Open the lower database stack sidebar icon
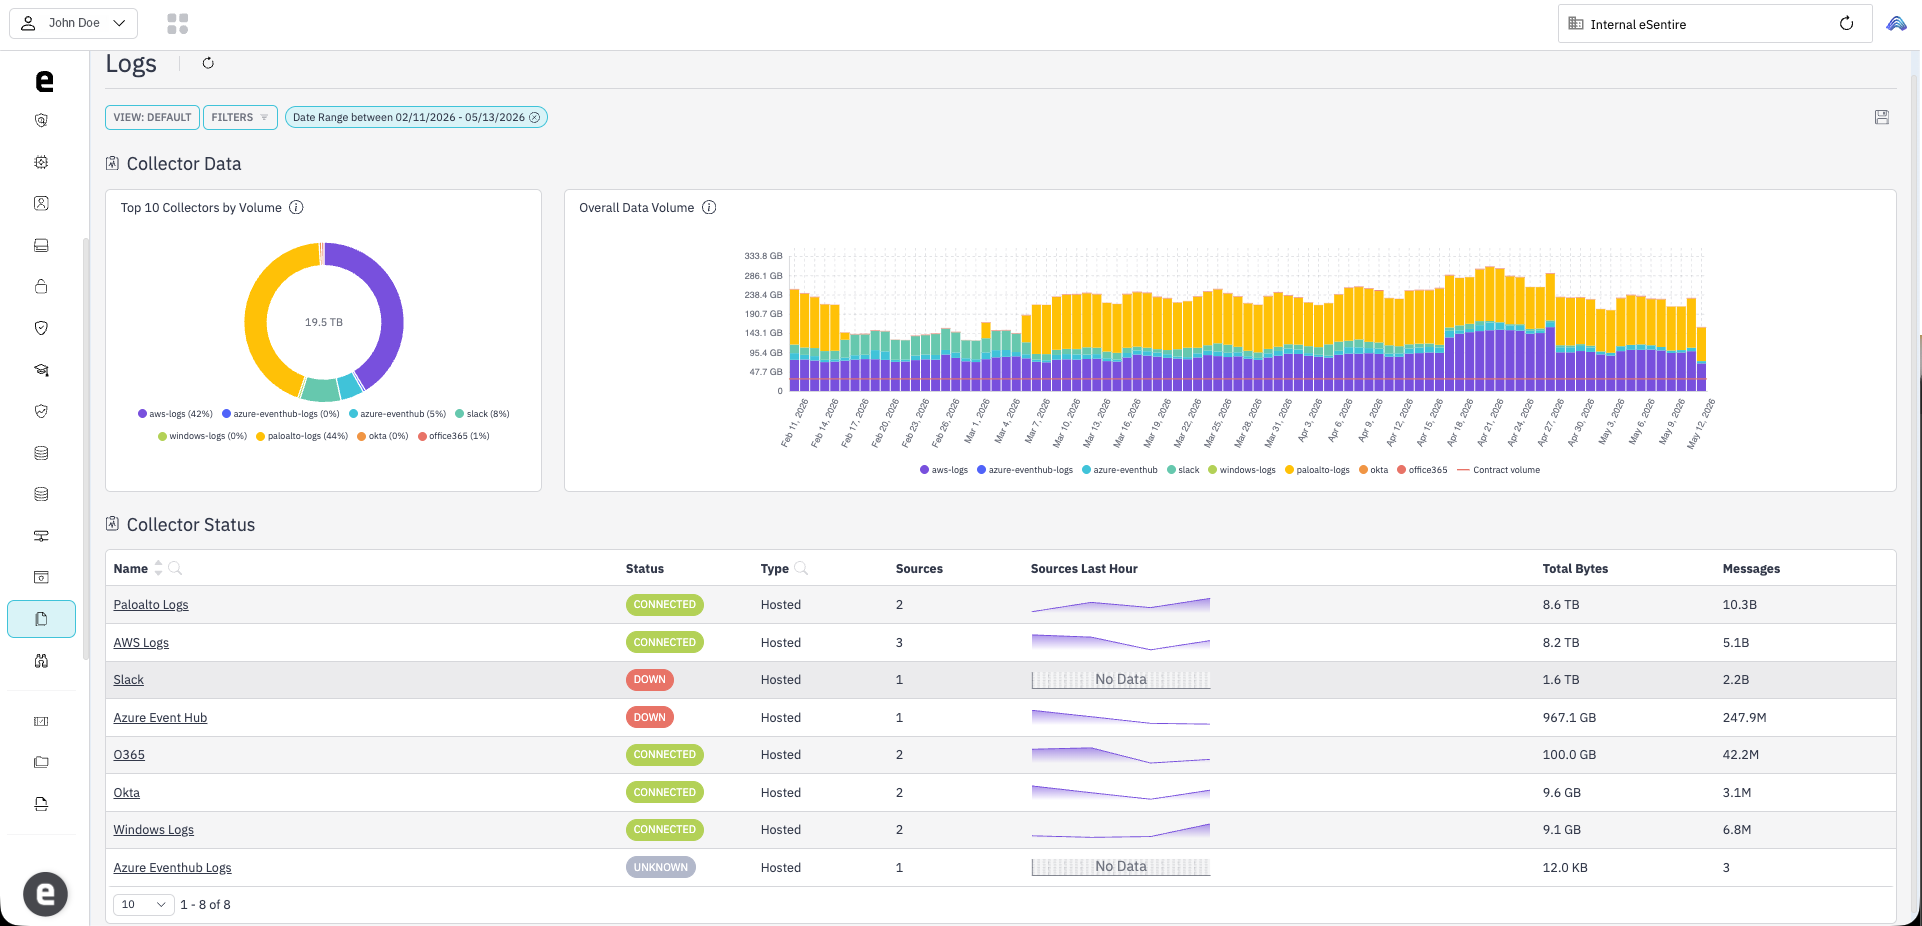The width and height of the screenshot is (1922, 926). [41, 494]
